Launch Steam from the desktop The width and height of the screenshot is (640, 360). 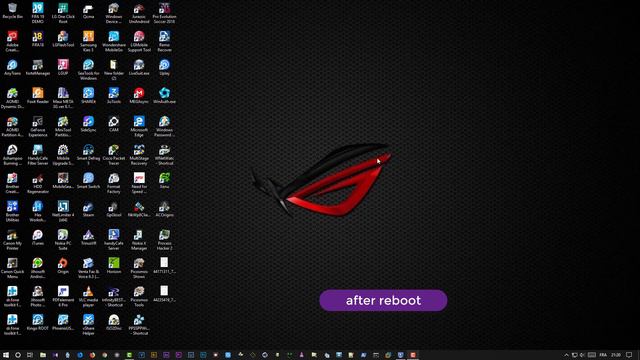[88, 209]
